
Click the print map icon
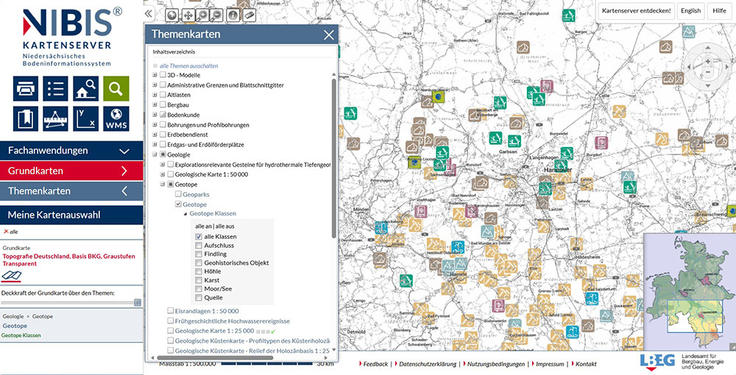pos(25,88)
